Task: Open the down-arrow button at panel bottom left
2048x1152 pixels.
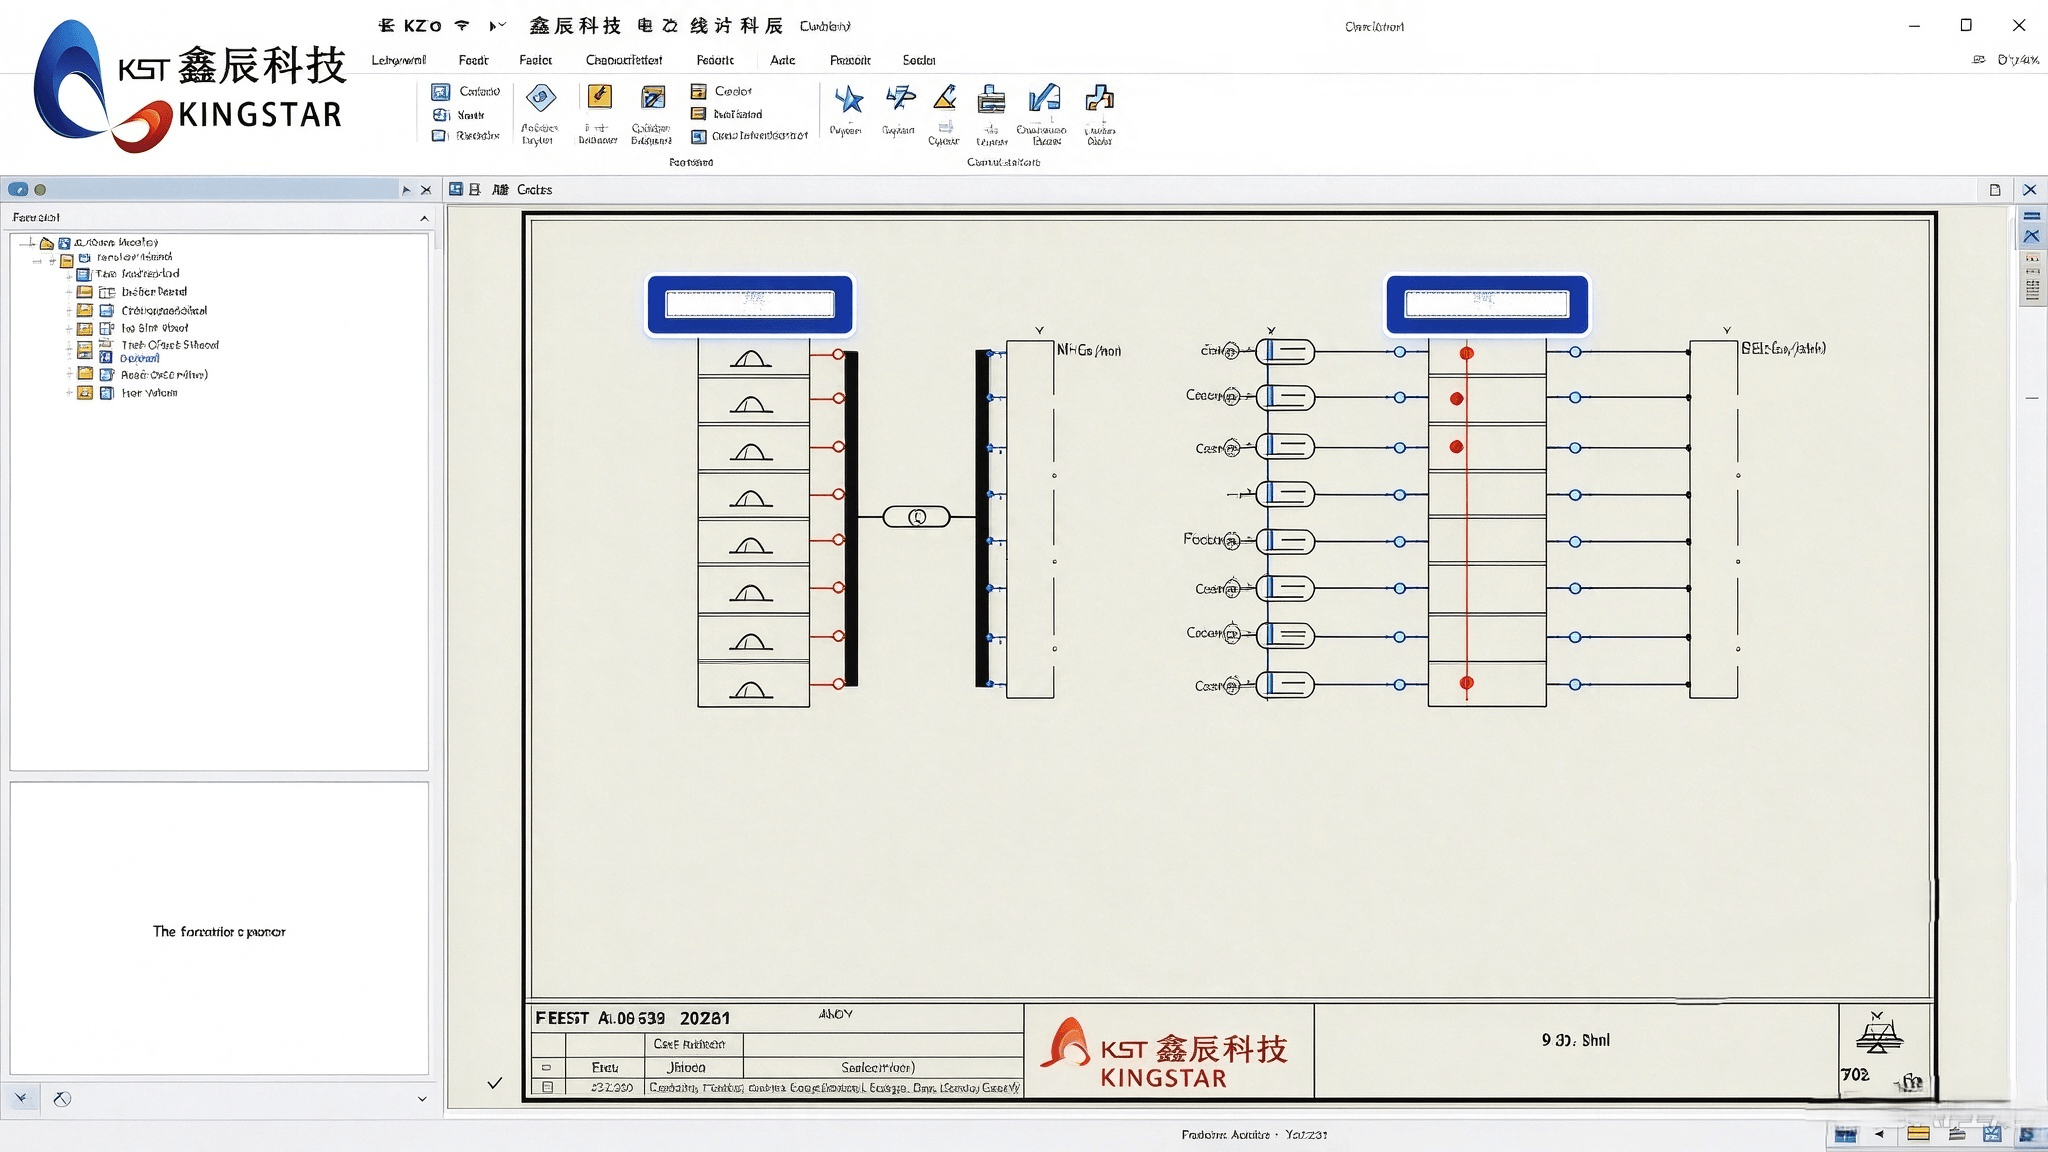Action: (22, 1098)
